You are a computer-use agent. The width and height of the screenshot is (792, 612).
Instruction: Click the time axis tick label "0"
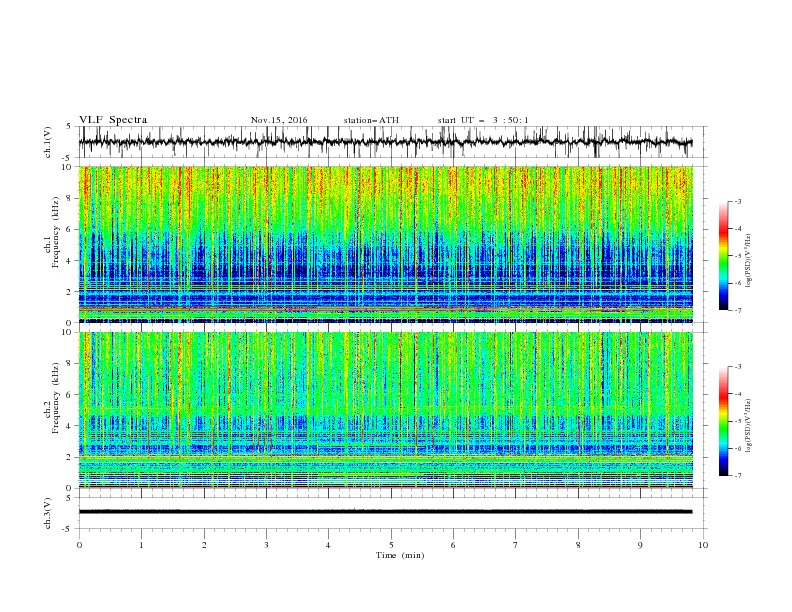79,545
